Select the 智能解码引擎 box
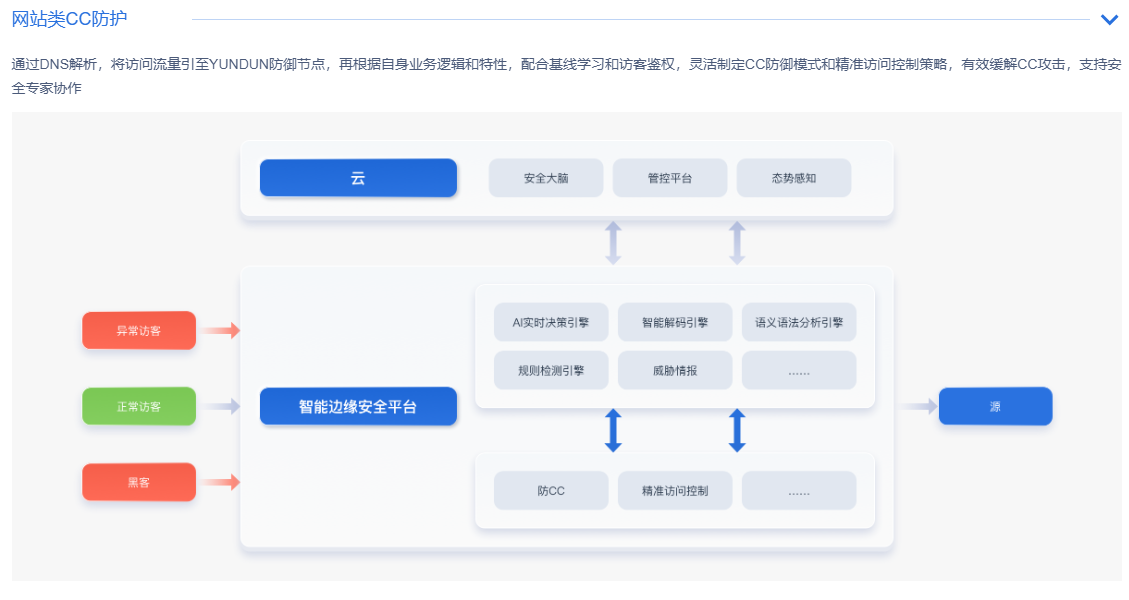 [675, 322]
